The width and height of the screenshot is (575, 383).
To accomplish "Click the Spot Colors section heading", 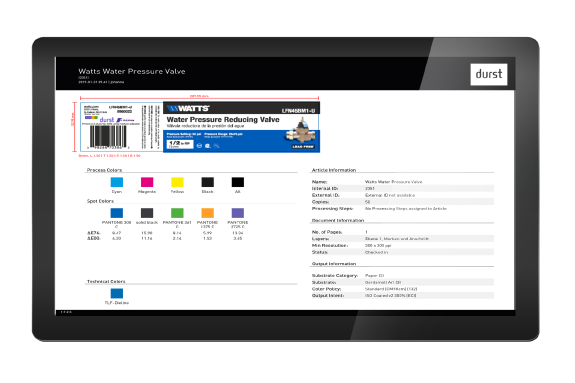I will pyautogui.click(x=100, y=201).
